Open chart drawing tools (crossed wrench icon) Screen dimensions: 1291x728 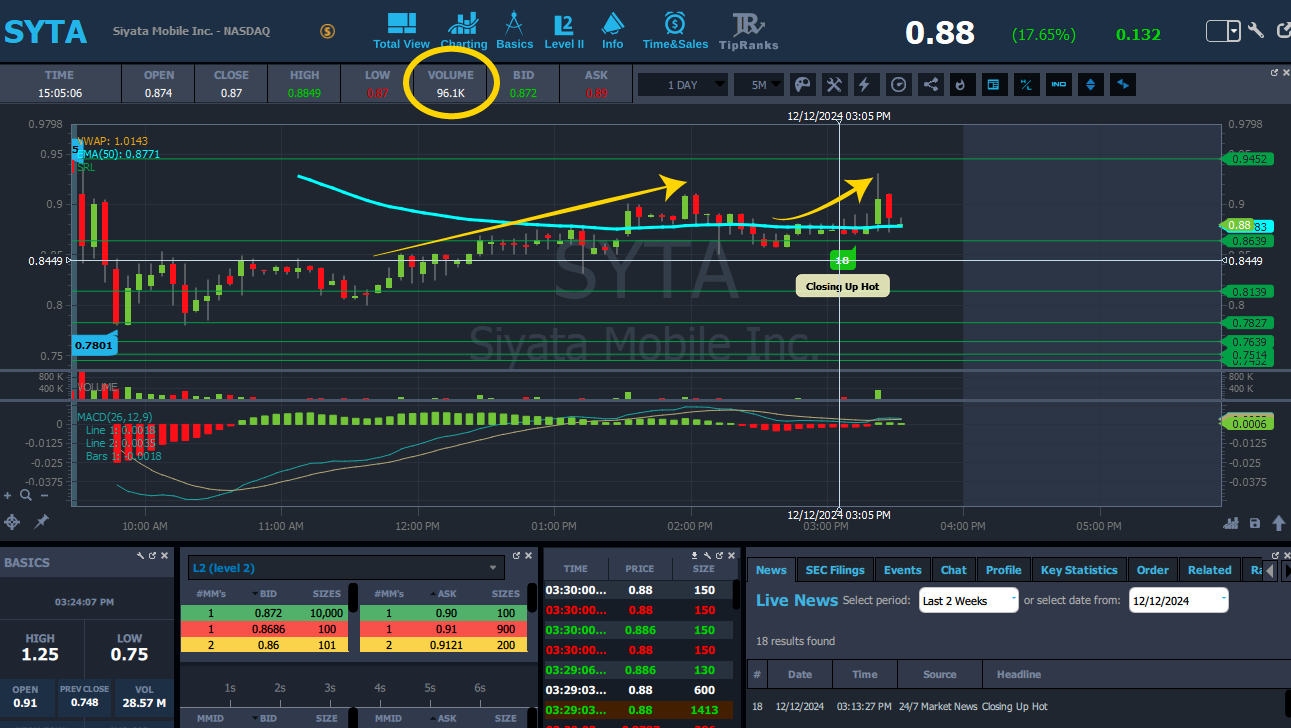834,85
